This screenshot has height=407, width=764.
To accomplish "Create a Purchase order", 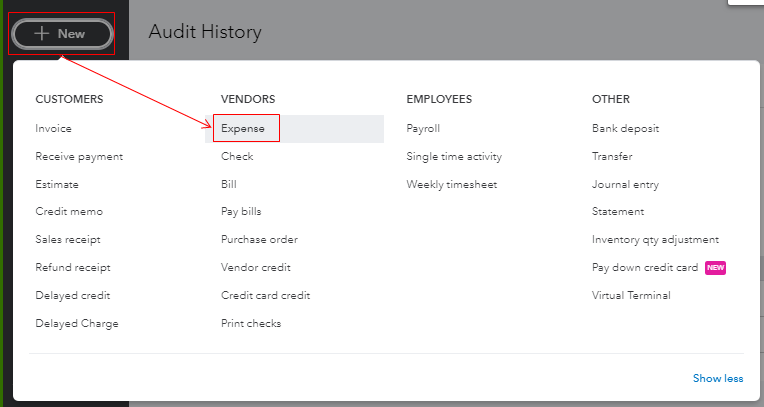I will (x=259, y=240).
